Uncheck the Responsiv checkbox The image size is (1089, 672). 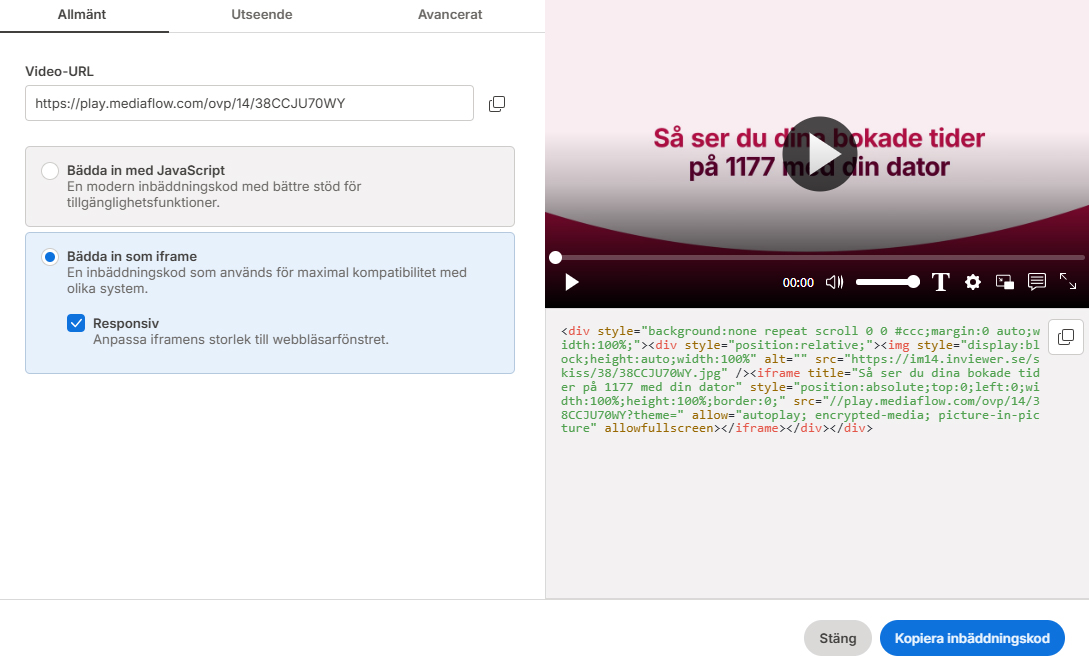76,323
